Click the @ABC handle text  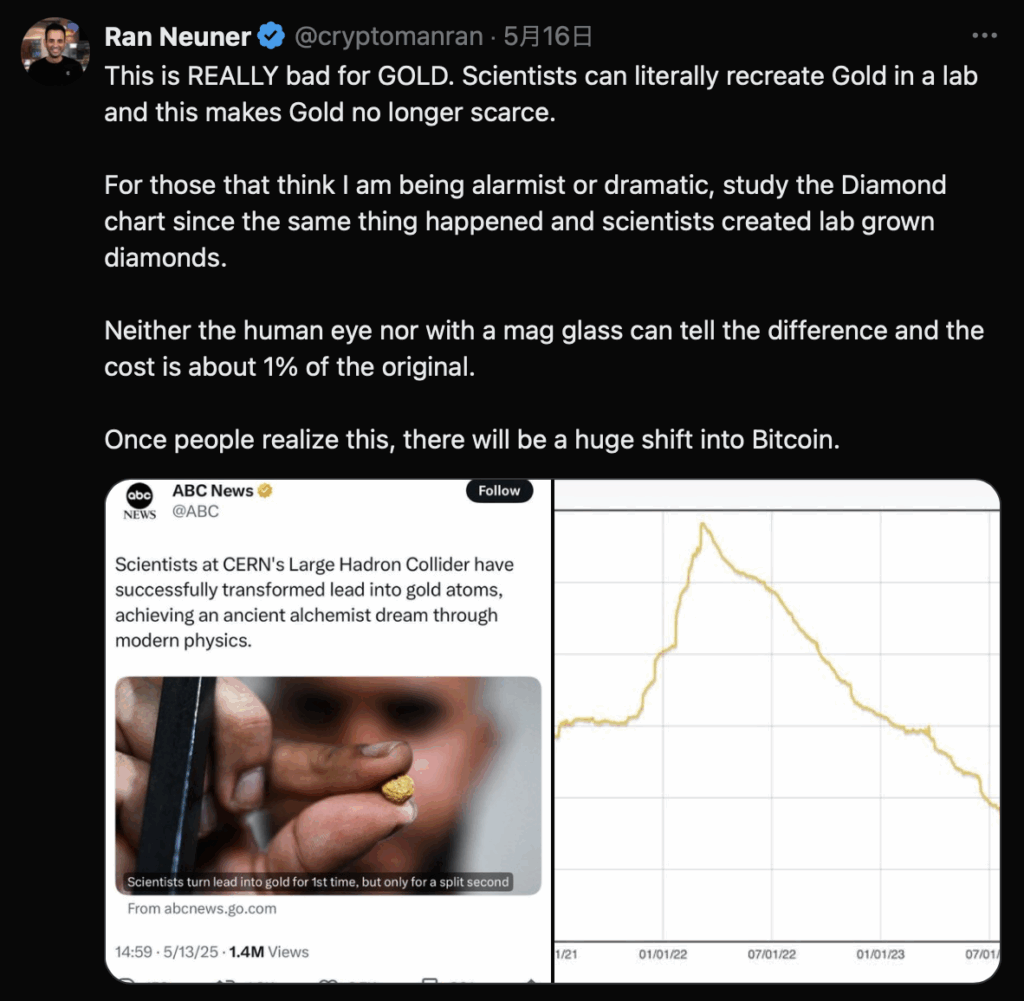click(x=195, y=511)
